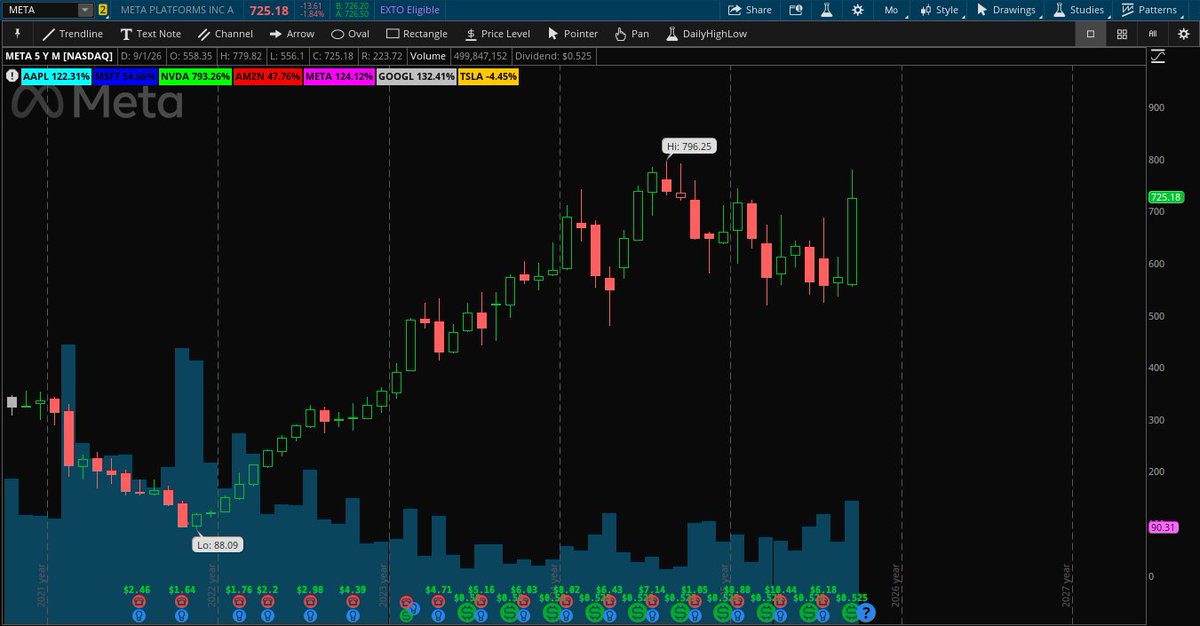Open the flask Edit Studies icon
The image size is (1200, 626).
pos(826,10)
